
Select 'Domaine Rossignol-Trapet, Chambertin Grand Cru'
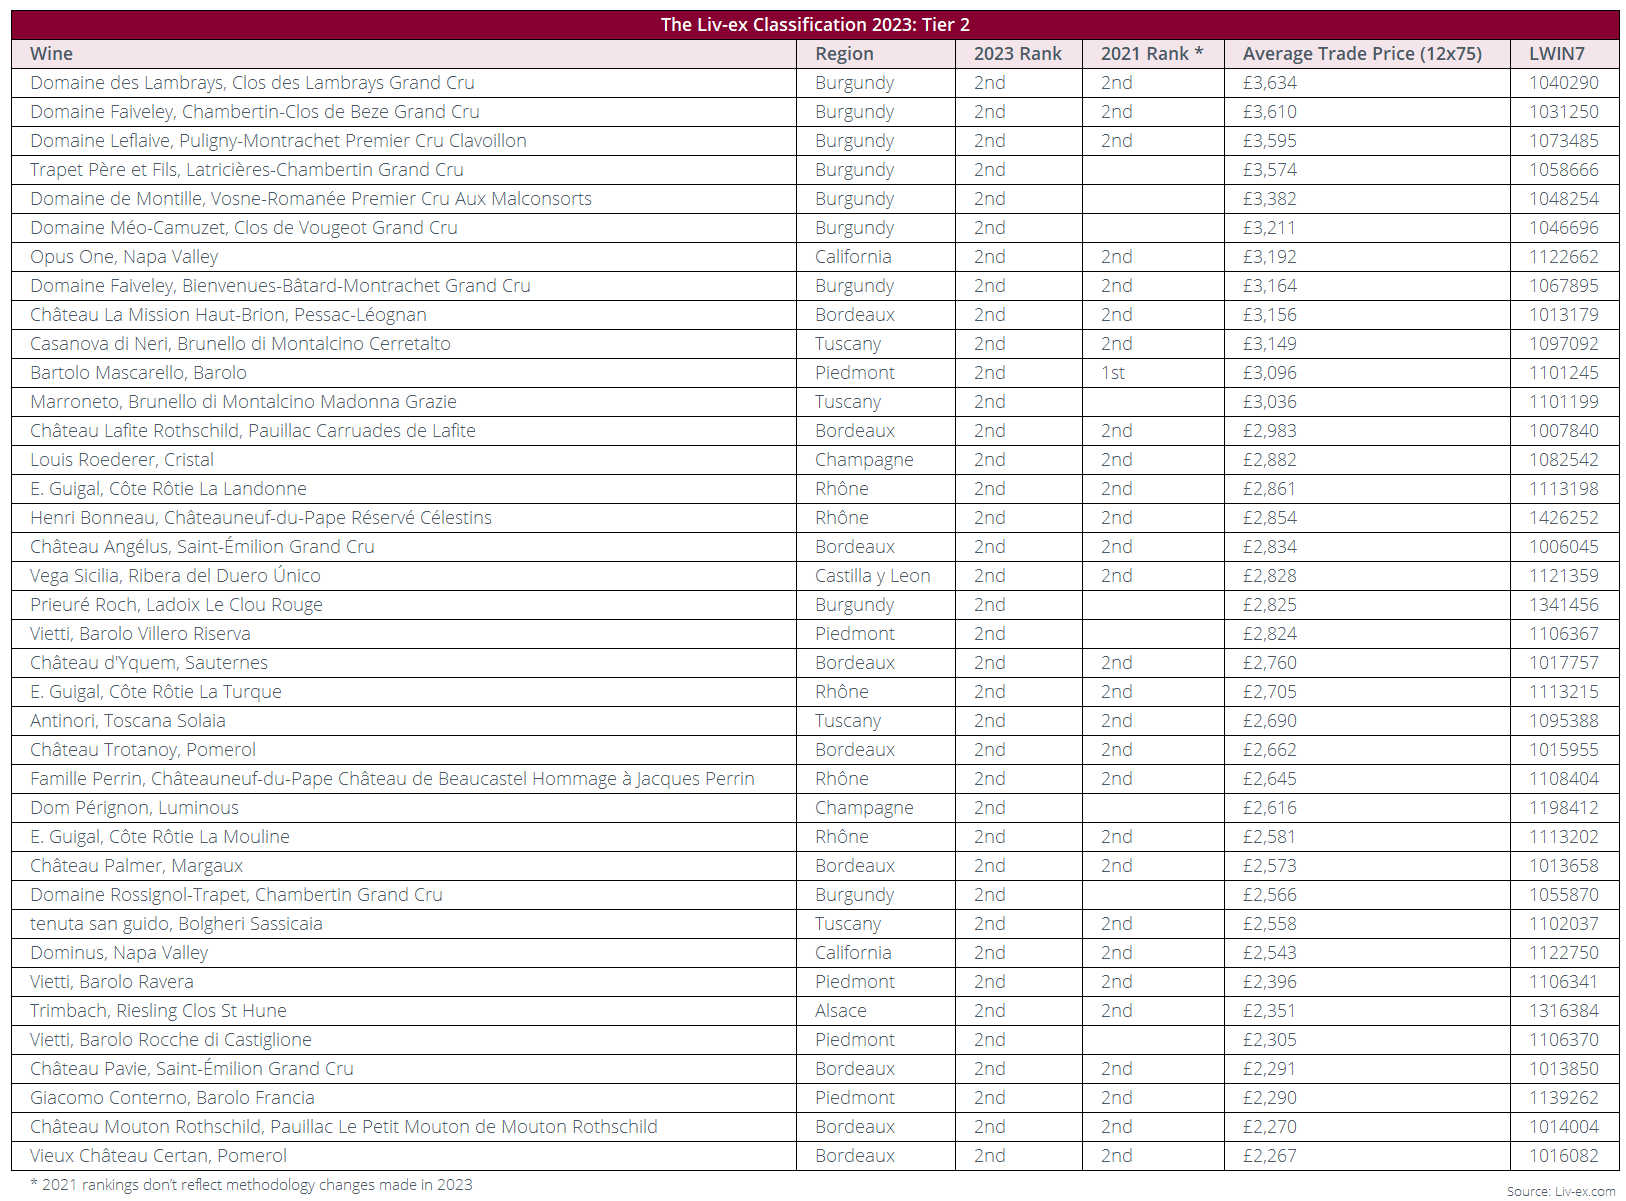click(236, 895)
